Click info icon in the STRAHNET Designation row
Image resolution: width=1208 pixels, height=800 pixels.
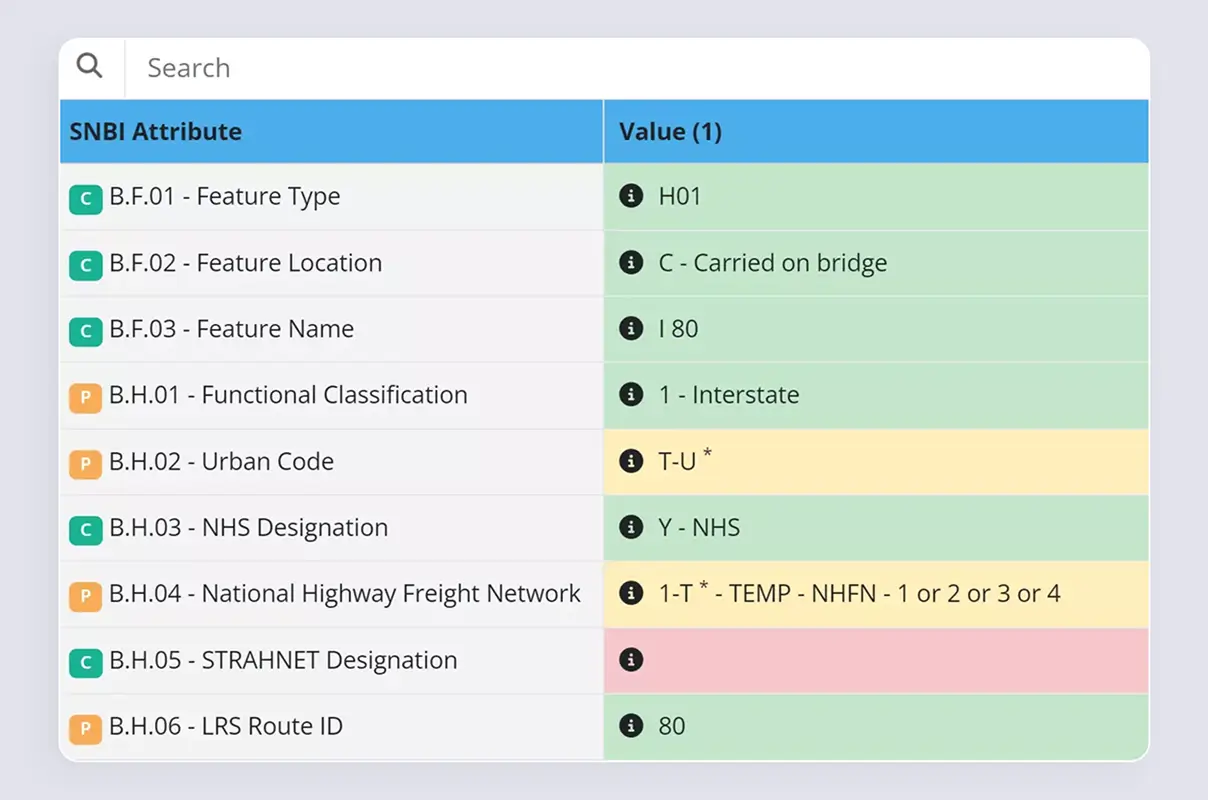coord(631,660)
